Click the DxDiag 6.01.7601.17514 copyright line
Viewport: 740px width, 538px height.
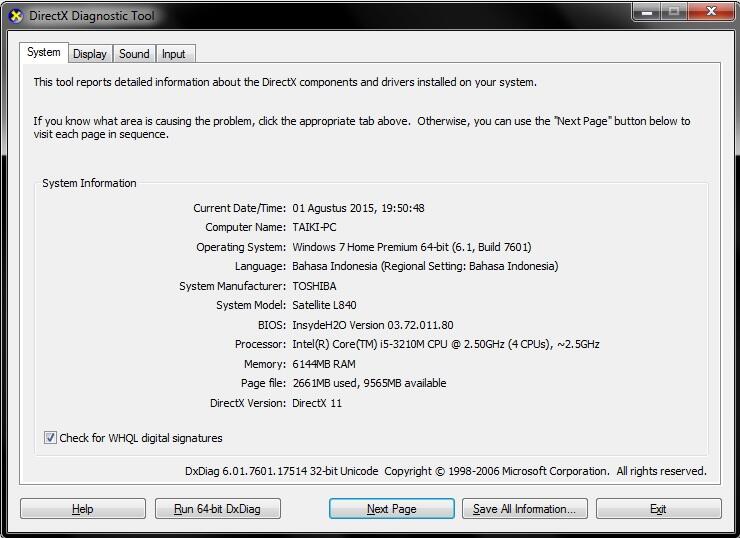pyautogui.click(x=446, y=471)
